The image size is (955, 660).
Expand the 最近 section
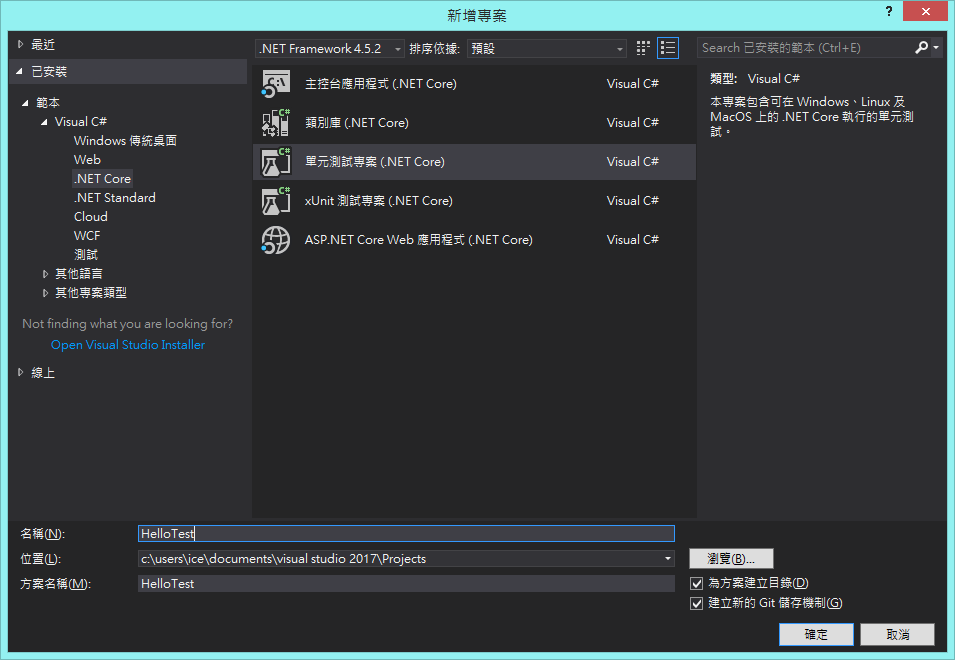(21, 44)
